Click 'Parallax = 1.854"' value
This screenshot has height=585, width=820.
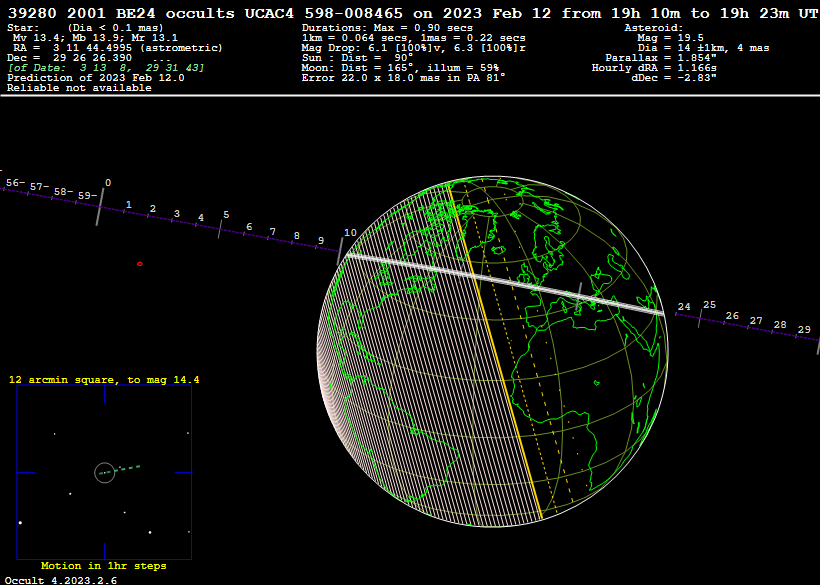[661, 58]
